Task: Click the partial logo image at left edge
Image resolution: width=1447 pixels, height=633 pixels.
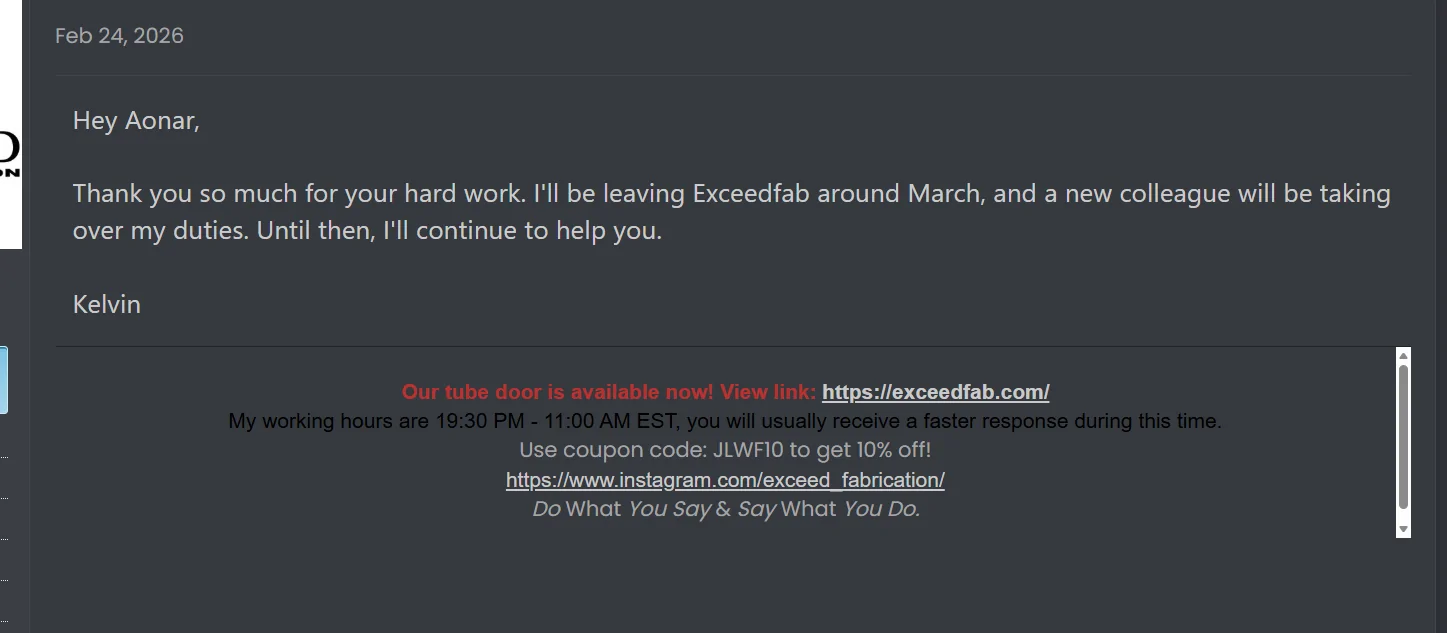Action: (10, 124)
